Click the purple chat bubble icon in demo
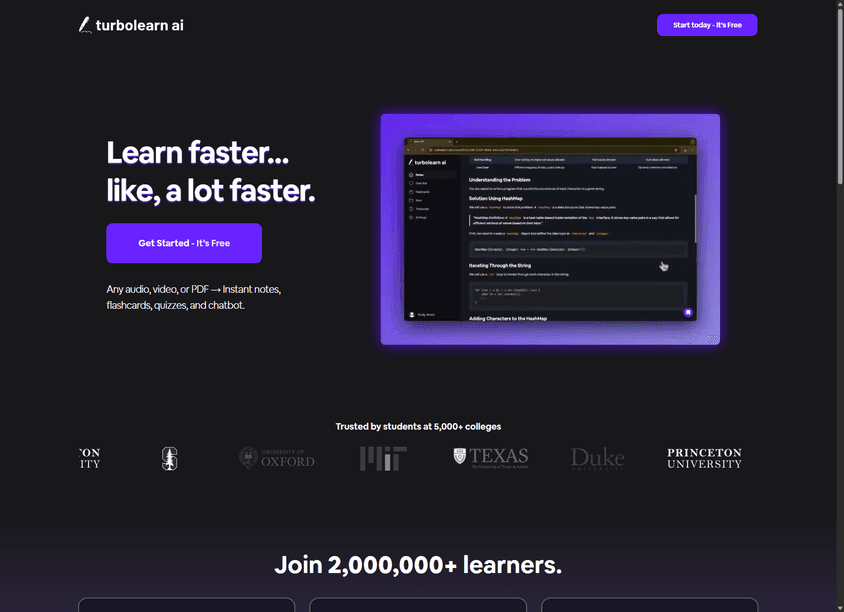This screenshot has width=844, height=612. [688, 312]
